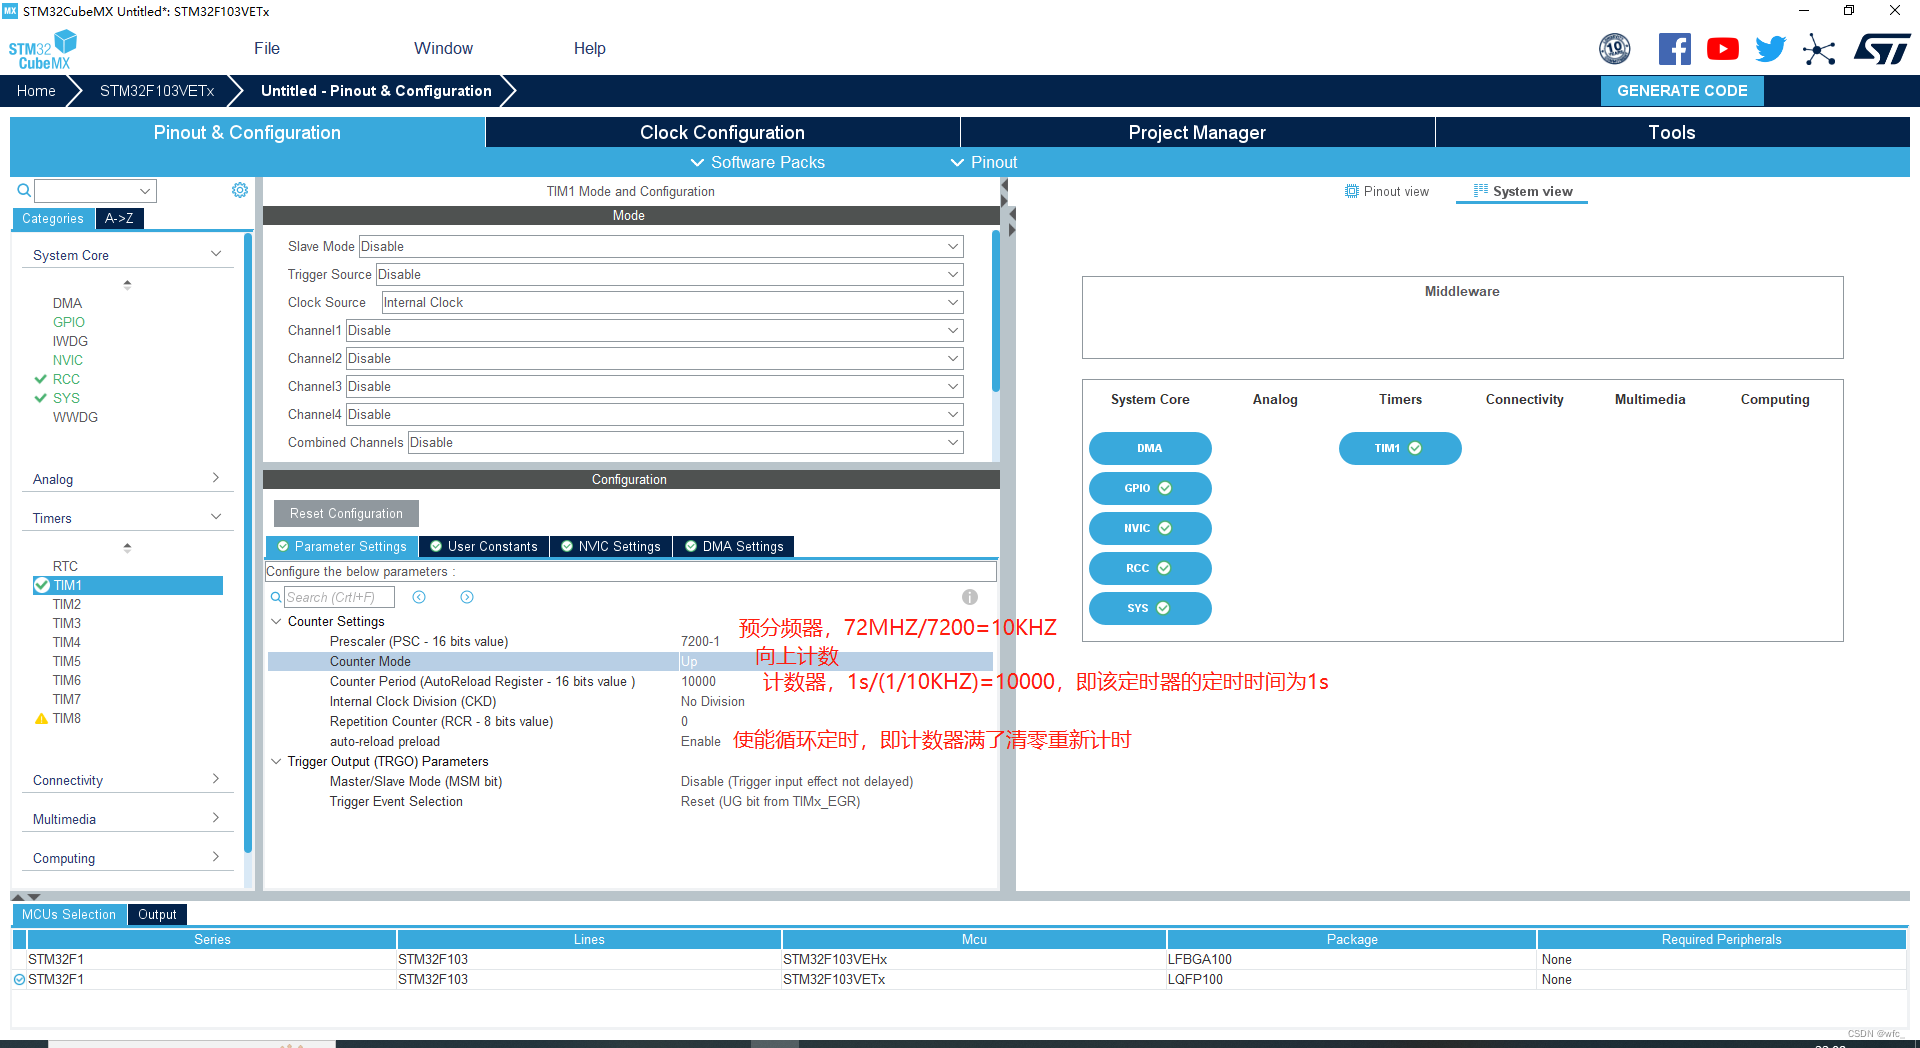Go to next search result arrow
Image resolution: width=1920 pixels, height=1048 pixels.
click(467, 597)
